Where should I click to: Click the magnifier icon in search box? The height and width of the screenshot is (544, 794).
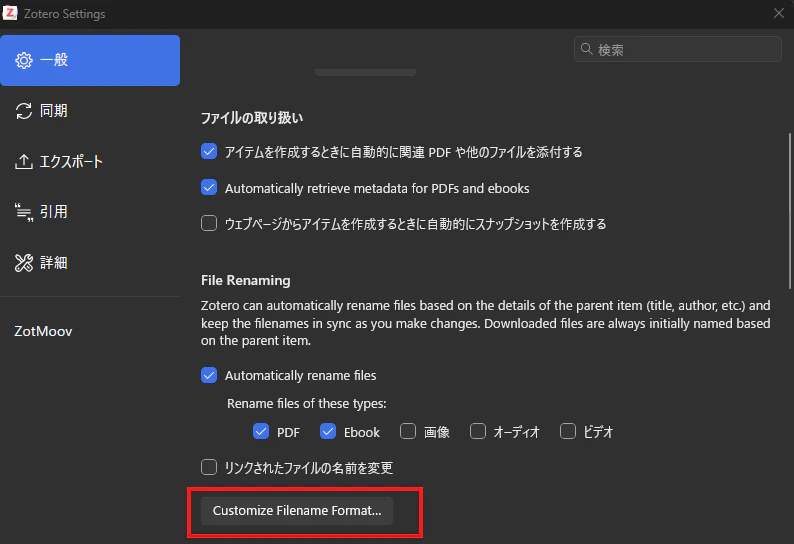coord(586,49)
